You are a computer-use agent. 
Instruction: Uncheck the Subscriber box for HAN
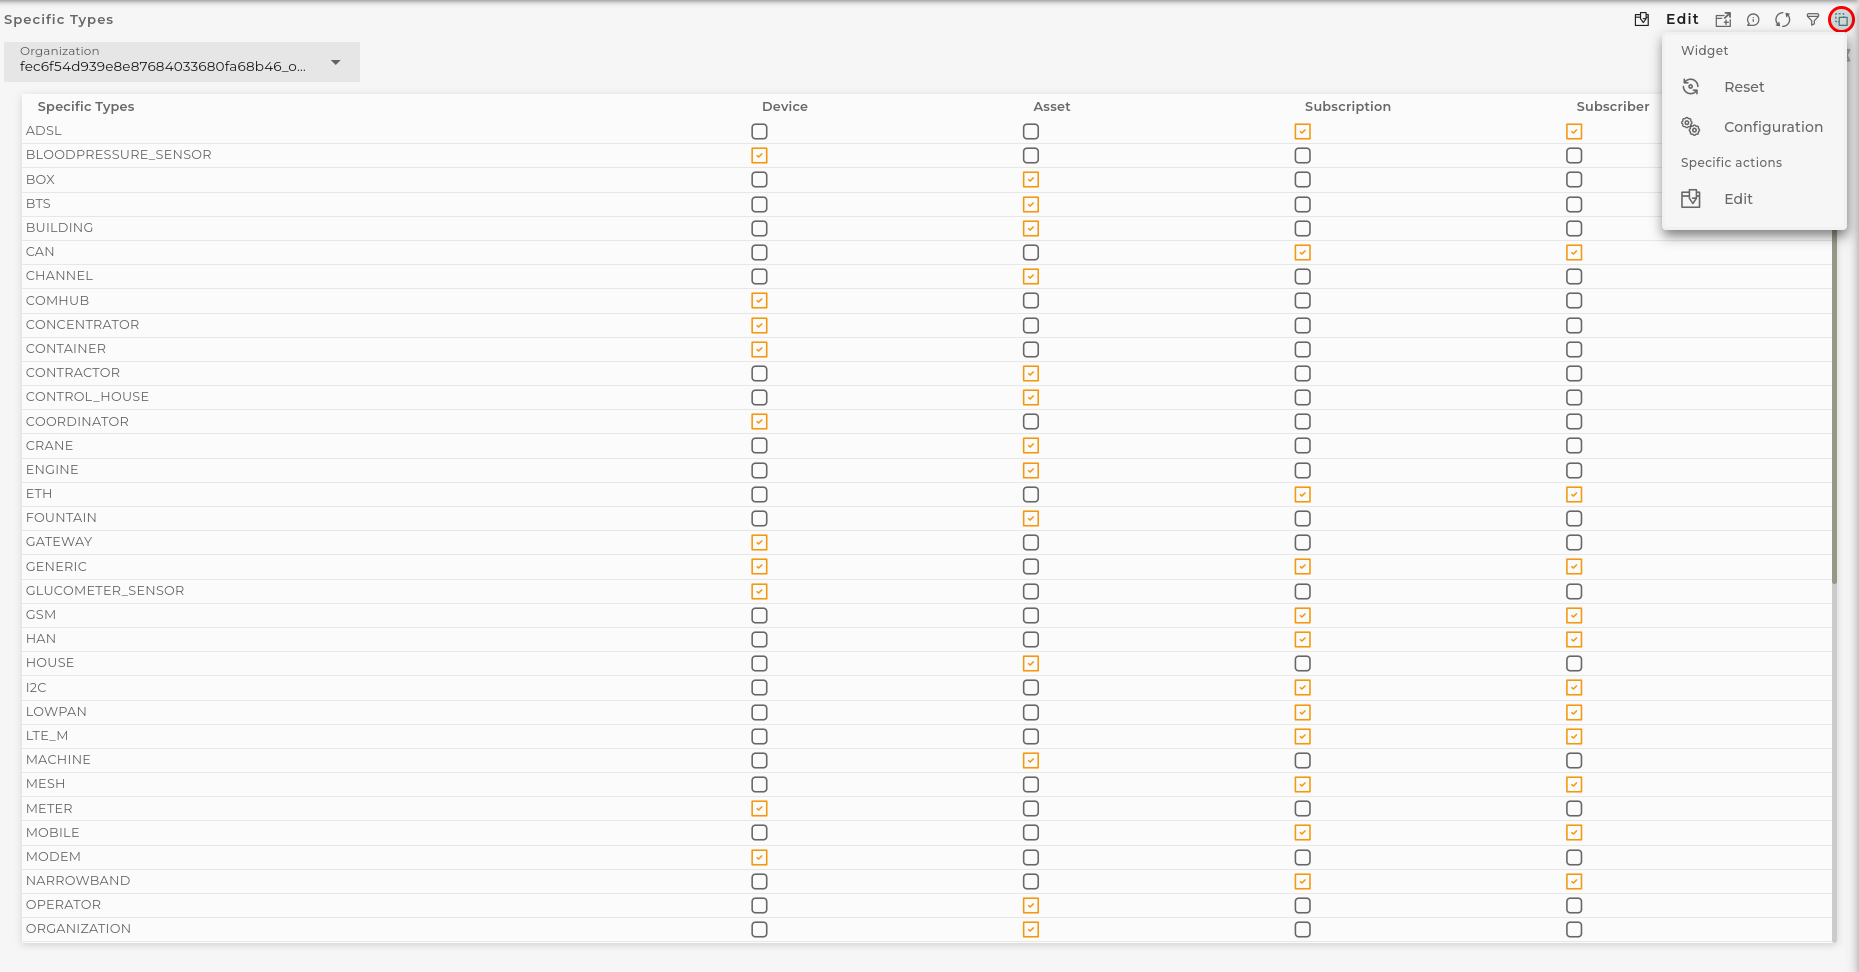click(1574, 639)
